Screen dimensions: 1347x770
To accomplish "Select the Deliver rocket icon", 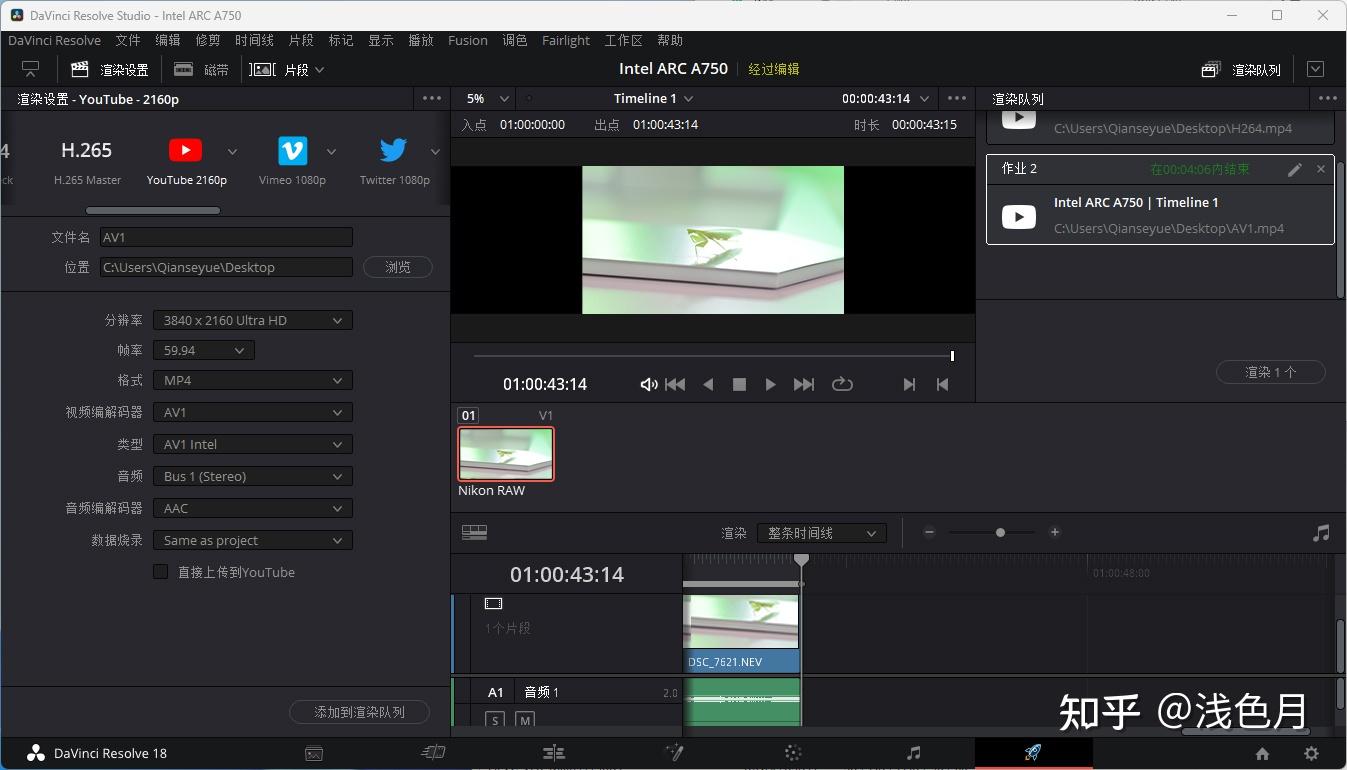I will [1034, 753].
